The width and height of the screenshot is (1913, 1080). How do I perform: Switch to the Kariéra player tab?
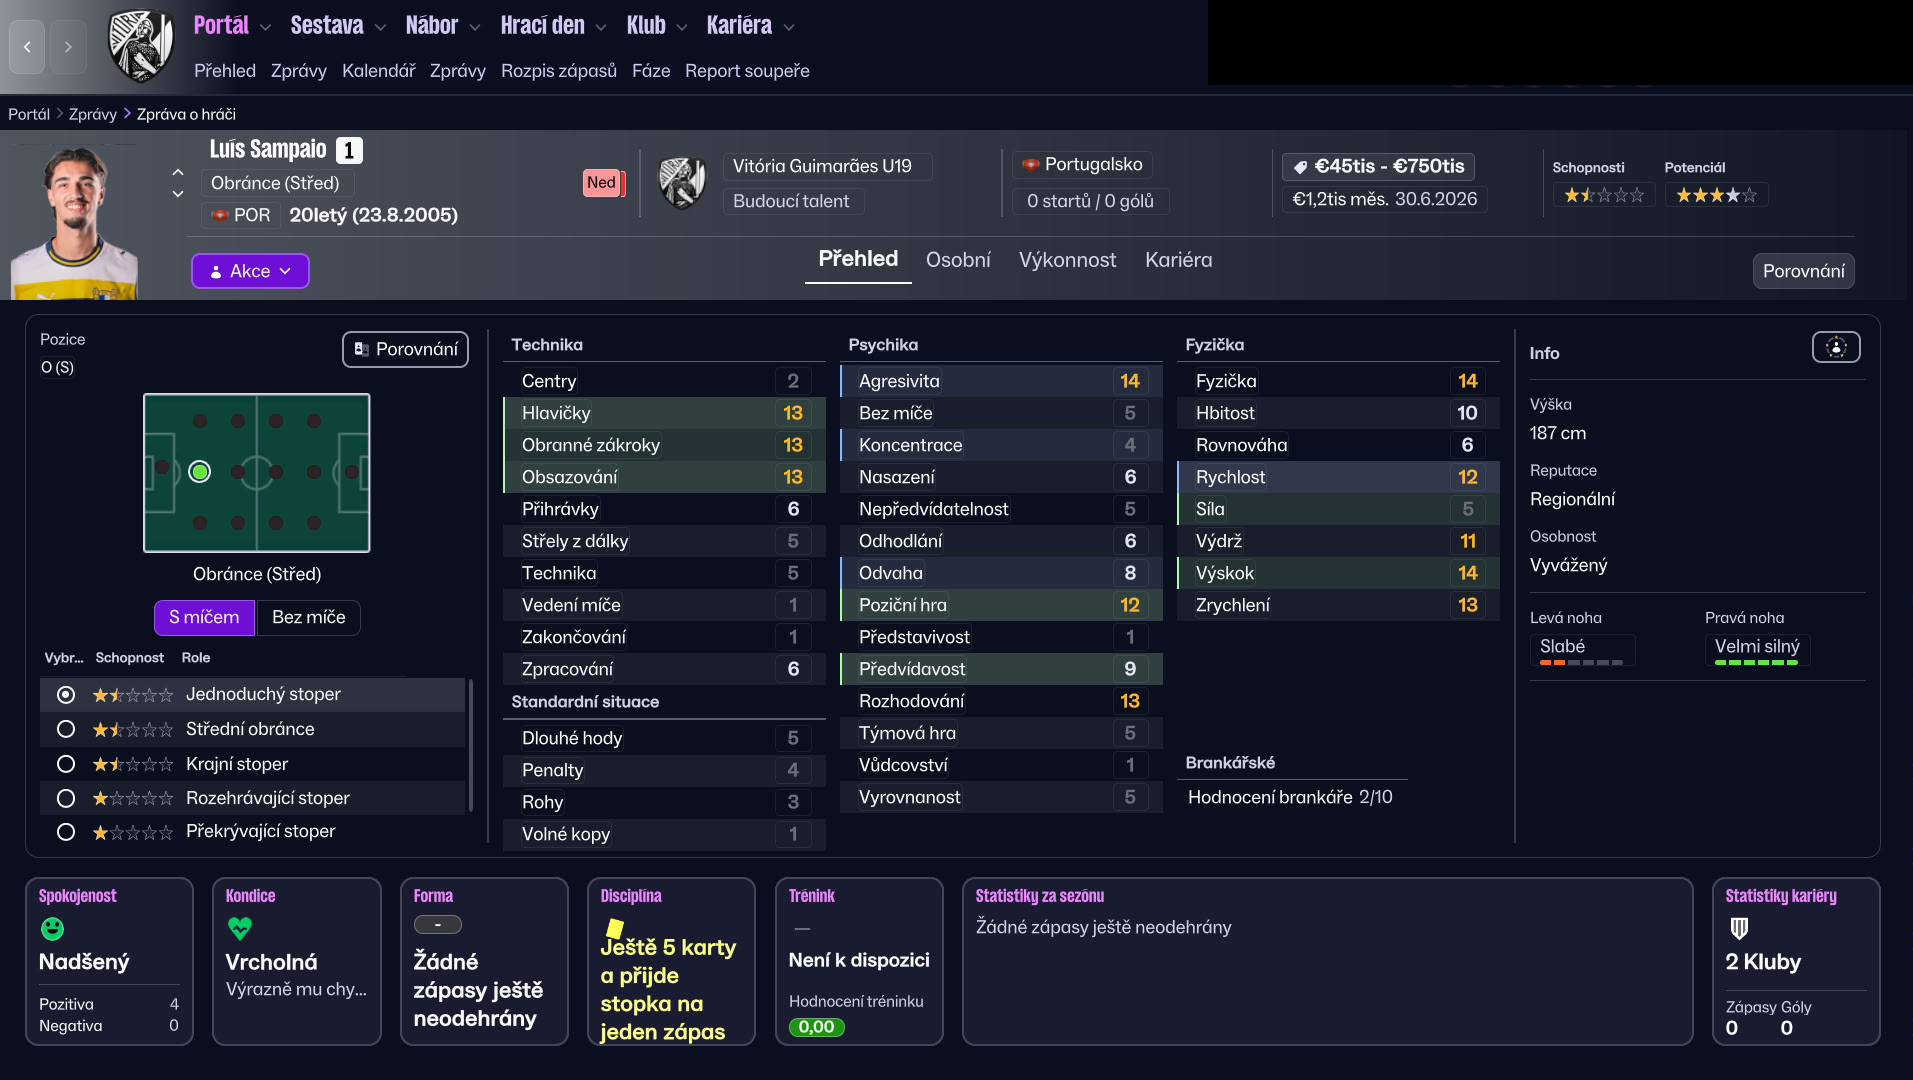(1178, 260)
